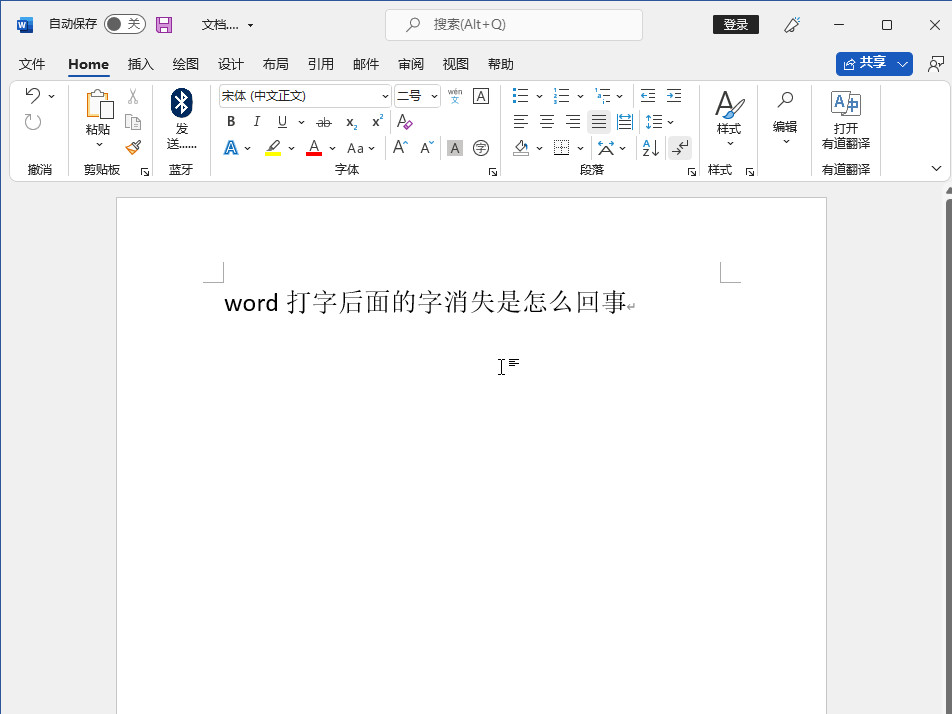Click the enclosed character 字 icon

point(481,148)
